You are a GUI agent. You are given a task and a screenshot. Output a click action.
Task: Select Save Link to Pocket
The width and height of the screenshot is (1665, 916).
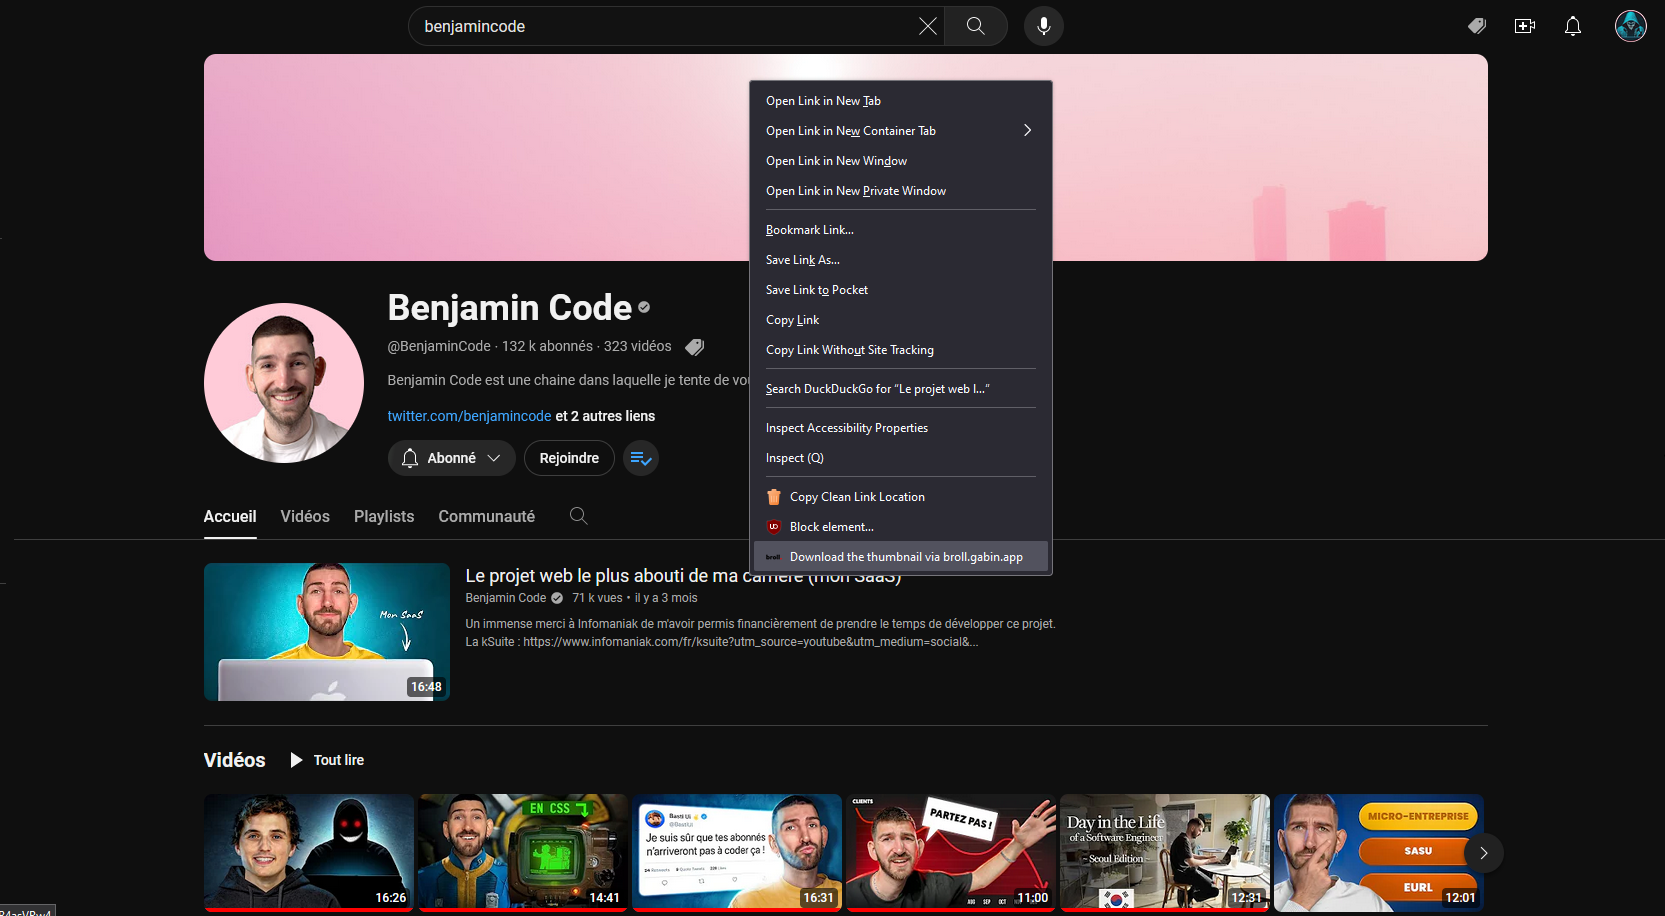pos(900,290)
